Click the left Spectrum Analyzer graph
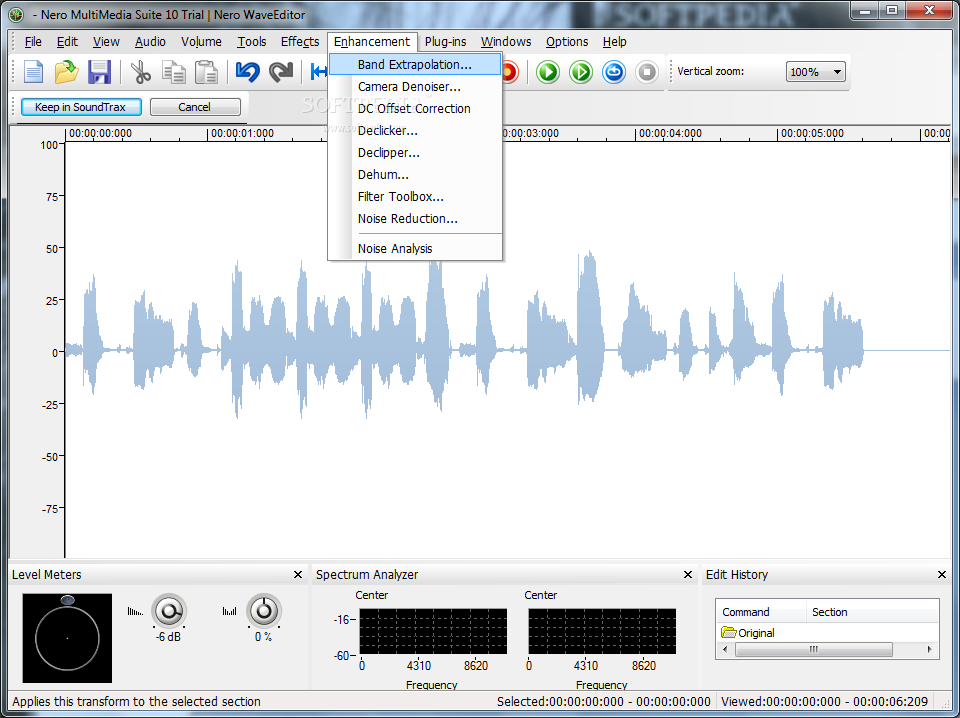The height and width of the screenshot is (718, 960). (433, 631)
